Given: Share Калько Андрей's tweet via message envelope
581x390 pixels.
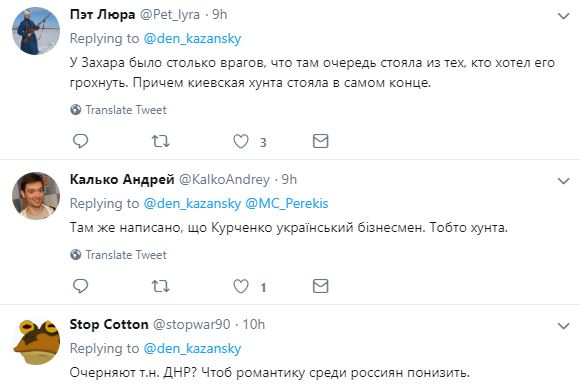Looking at the screenshot, I should 321,286.
